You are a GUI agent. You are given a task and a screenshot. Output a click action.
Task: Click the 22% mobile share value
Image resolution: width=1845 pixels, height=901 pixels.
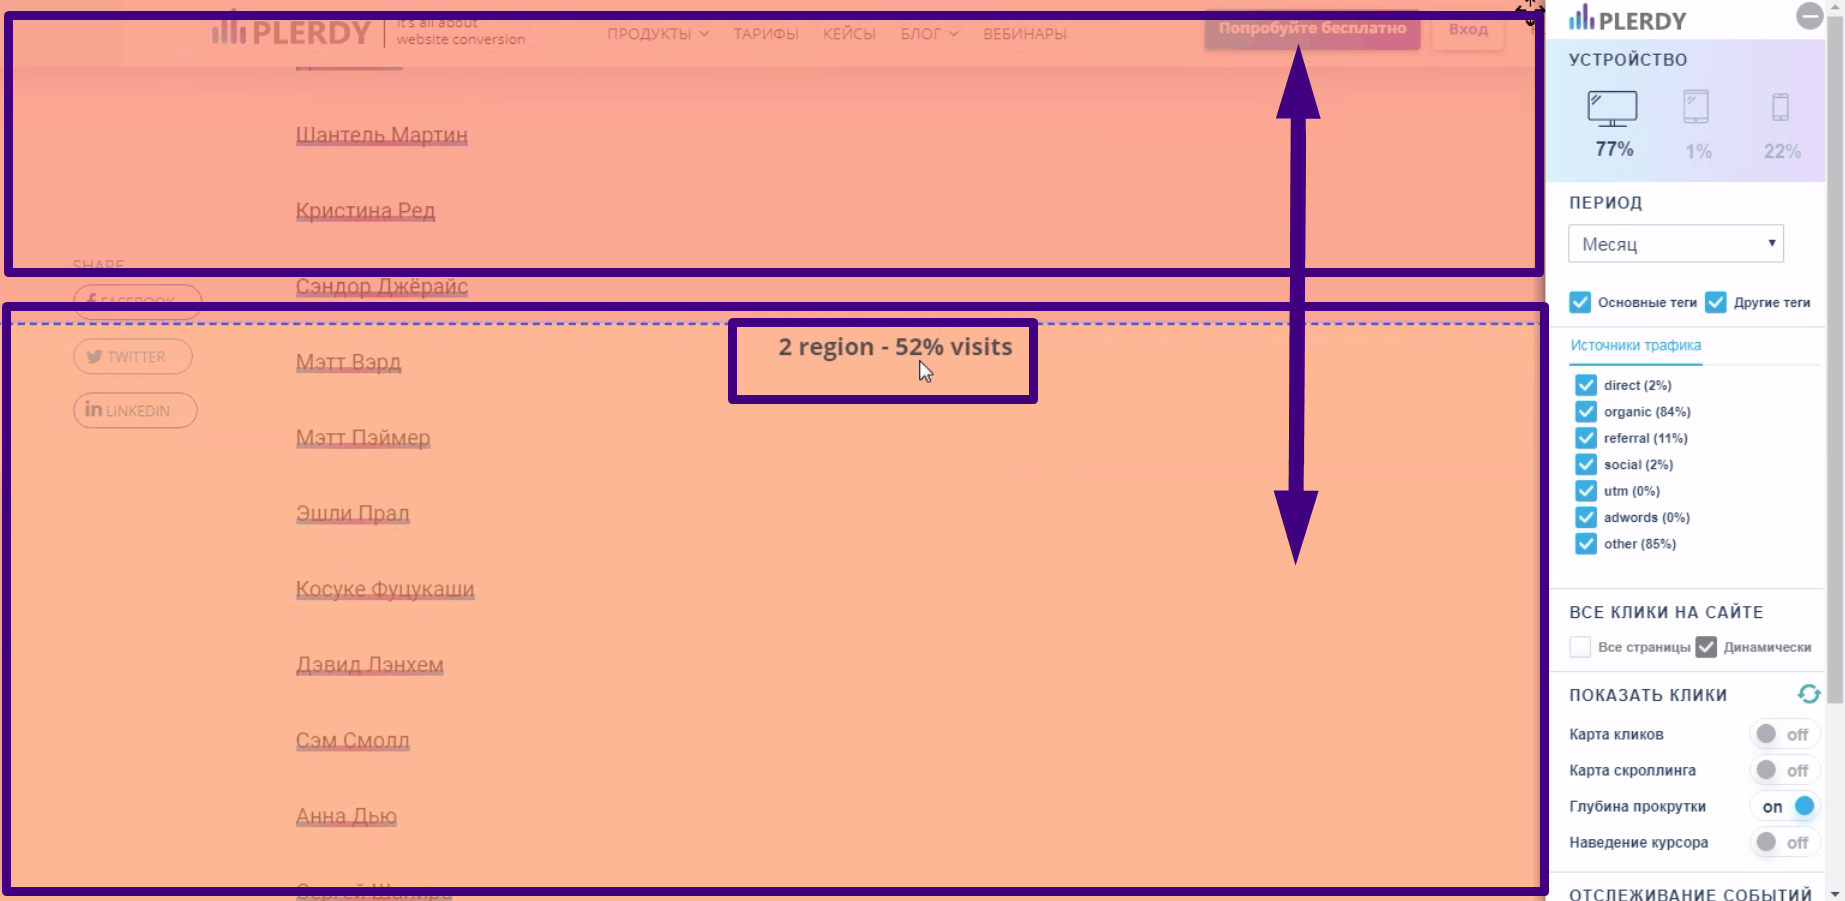[x=1782, y=151]
